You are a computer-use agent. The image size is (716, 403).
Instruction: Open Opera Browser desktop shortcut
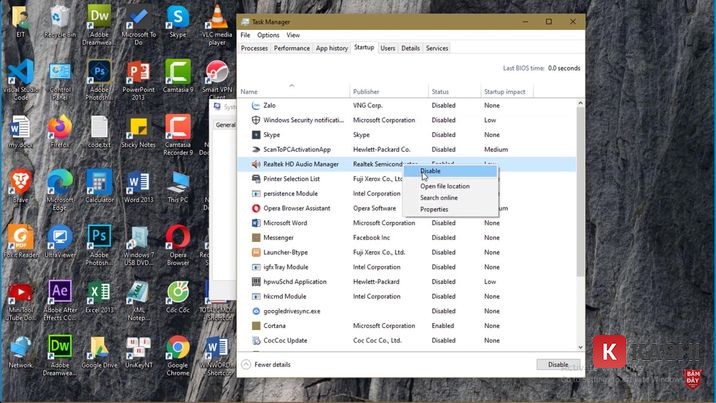(x=178, y=246)
